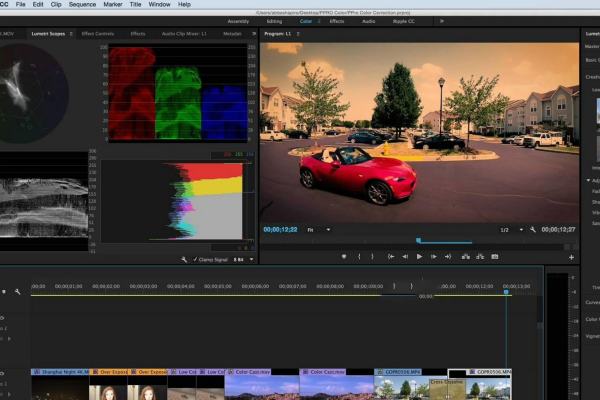Open Program monitor settings wrench

(535, 230)
